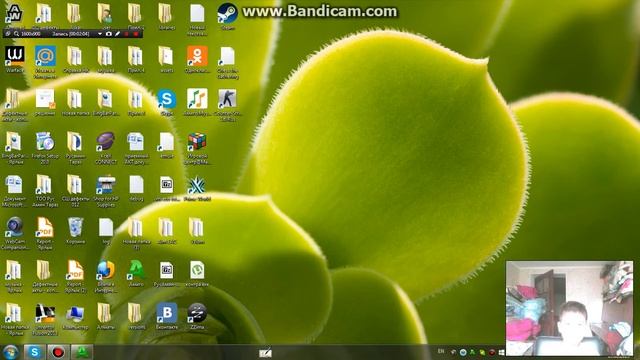
Task: Click the Windows flag icon in system tray
Action: (x=502, y=352)
